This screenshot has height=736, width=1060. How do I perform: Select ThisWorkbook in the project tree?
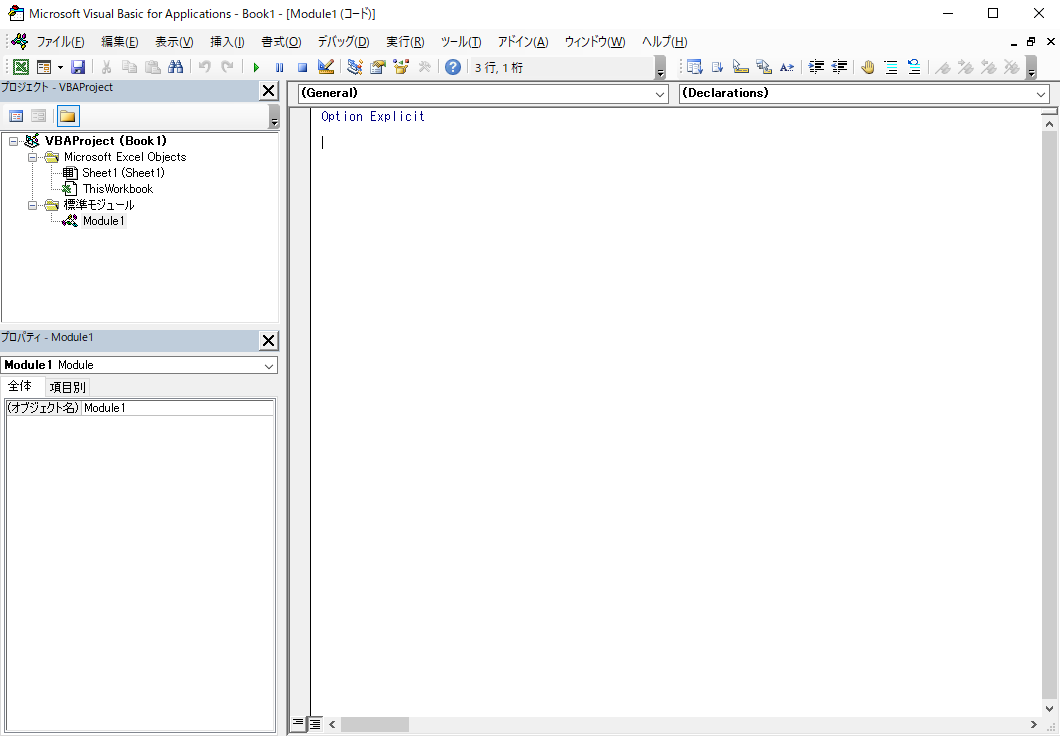[118, 189]
